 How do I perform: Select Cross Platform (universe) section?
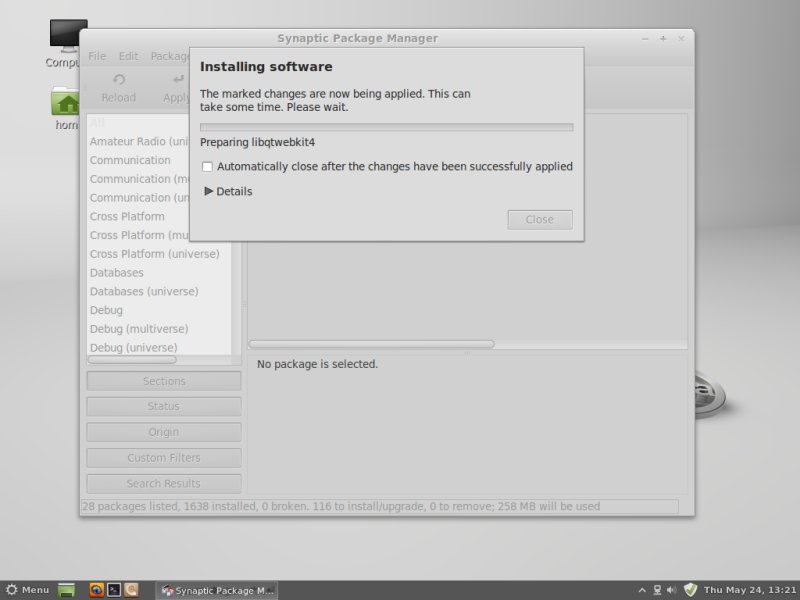155,254
